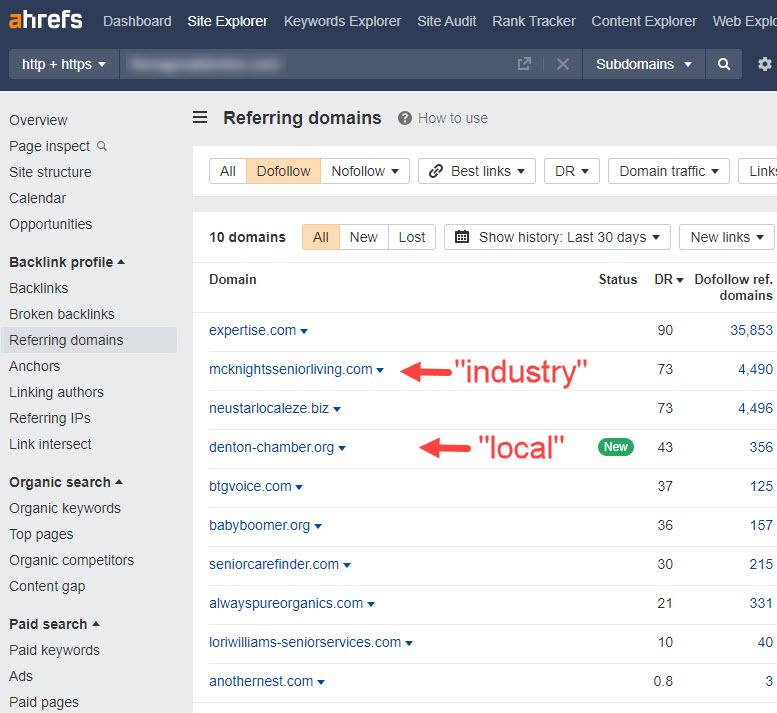
Task: Select the Dofollow filter
Action: 283,171
